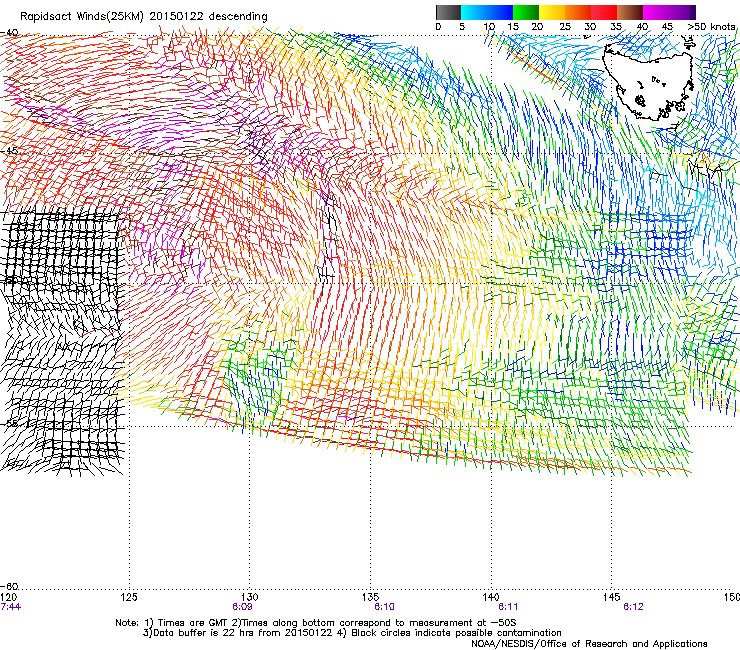Click the latitude label '-45' on the left axis
The image size is (740, 650).
pyautogui.click(x=9, y=151)
